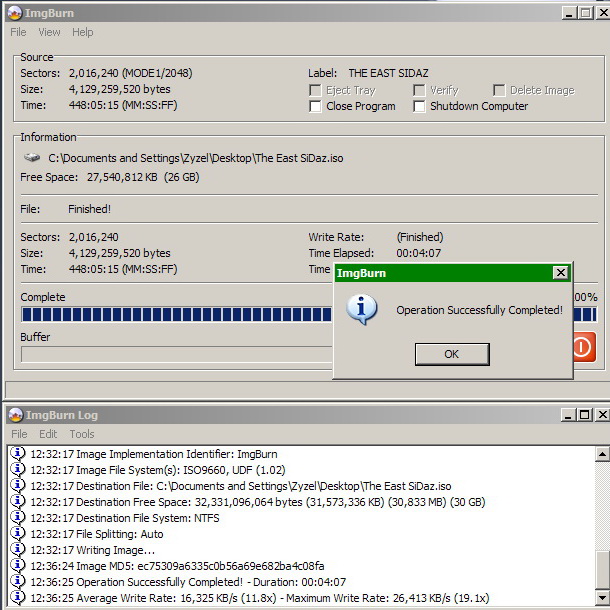
Task: Click info icon on Destination File row
Action: 18,485
